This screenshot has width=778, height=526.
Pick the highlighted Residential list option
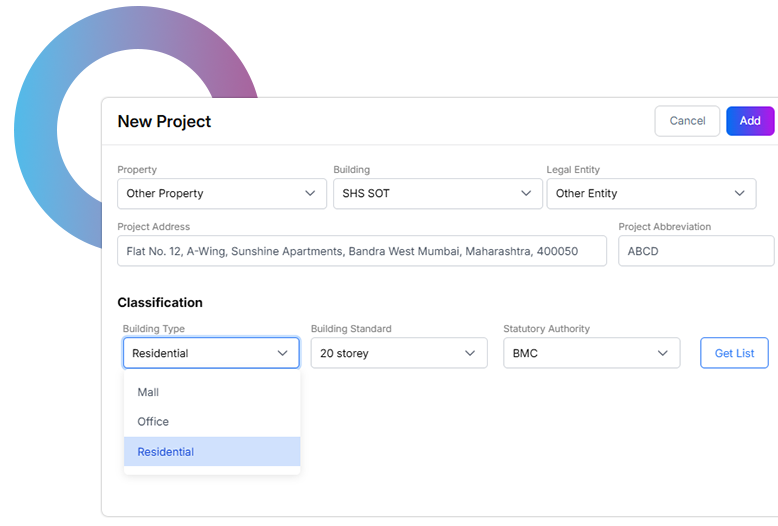[x=166, y=452]
